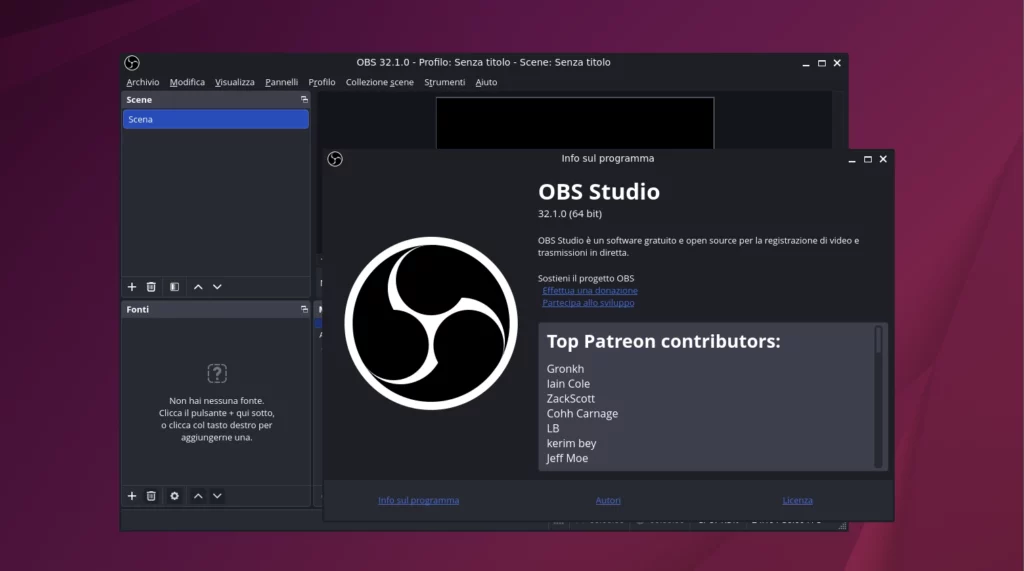The height and width of the screenshot is (571, 1024).
Task: Move source down in Fonti panel
Action: pyautogui.click(x=217, y=496)
